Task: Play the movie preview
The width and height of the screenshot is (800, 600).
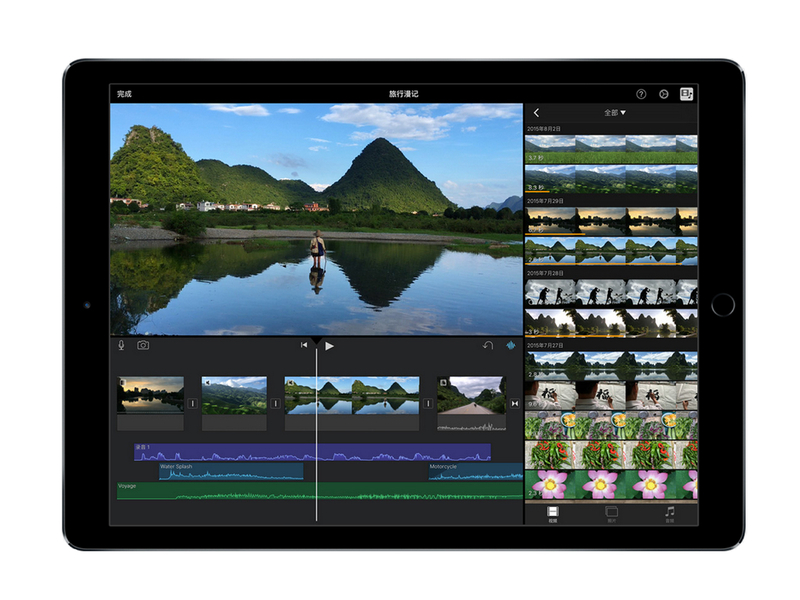Action: 329,346
